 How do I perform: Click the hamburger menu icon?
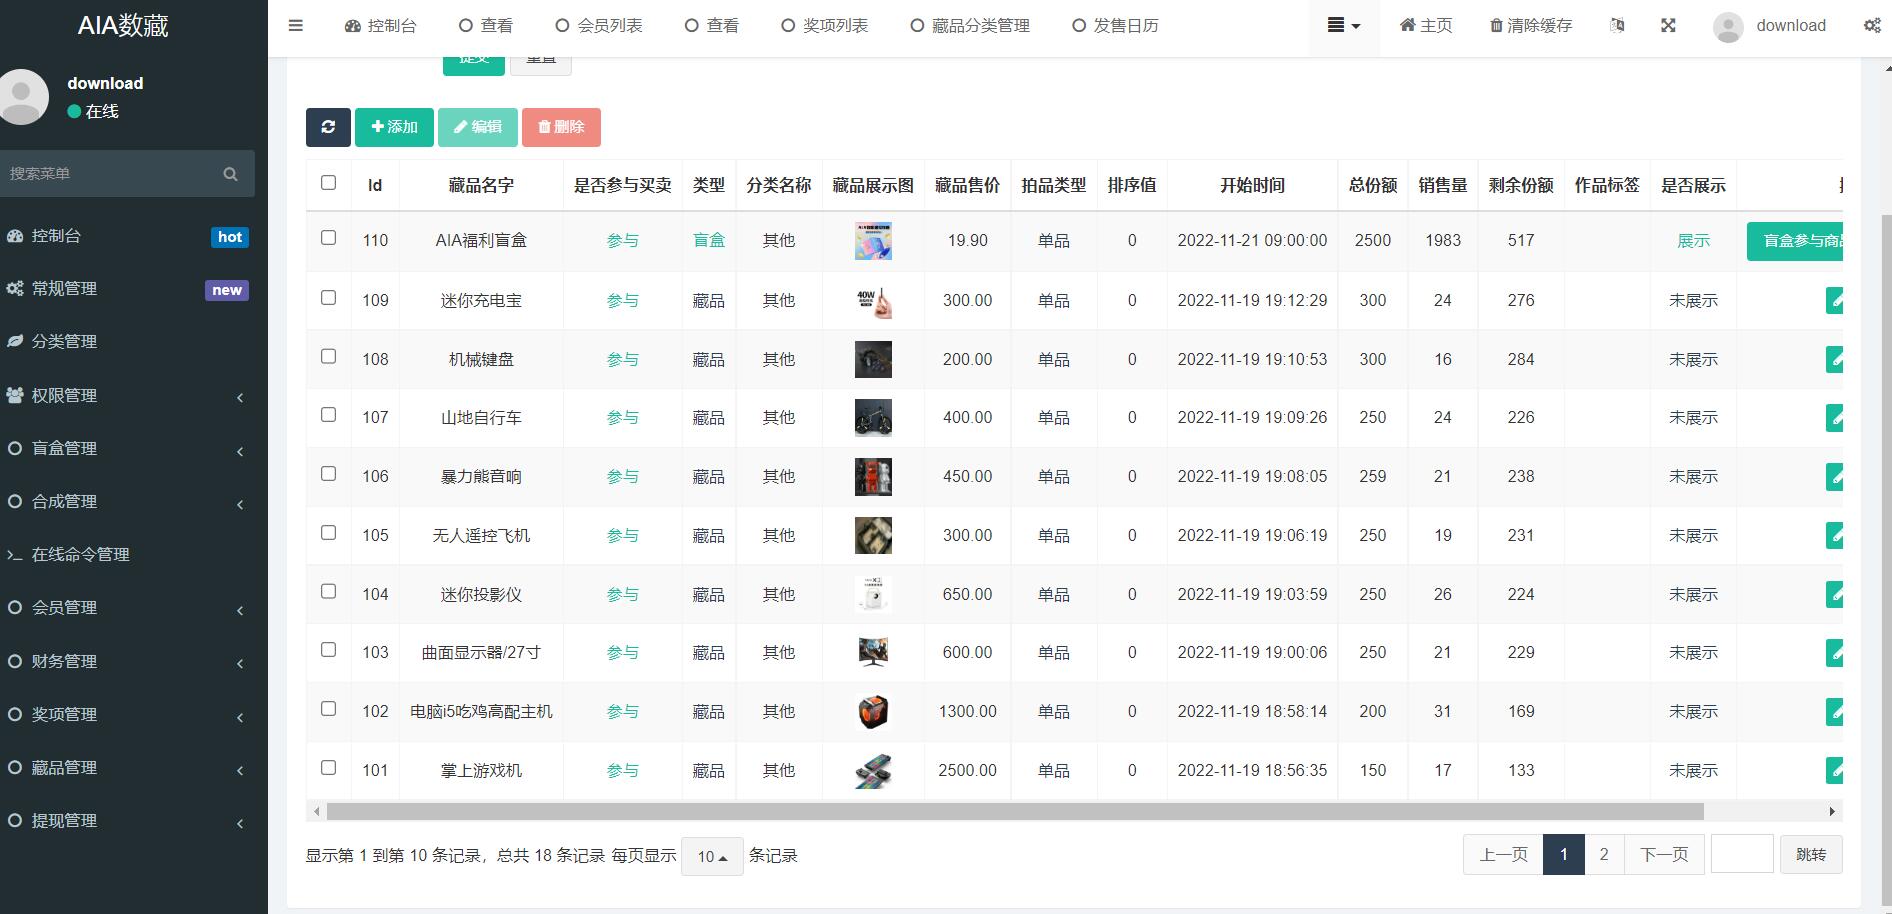coord(295,25)
